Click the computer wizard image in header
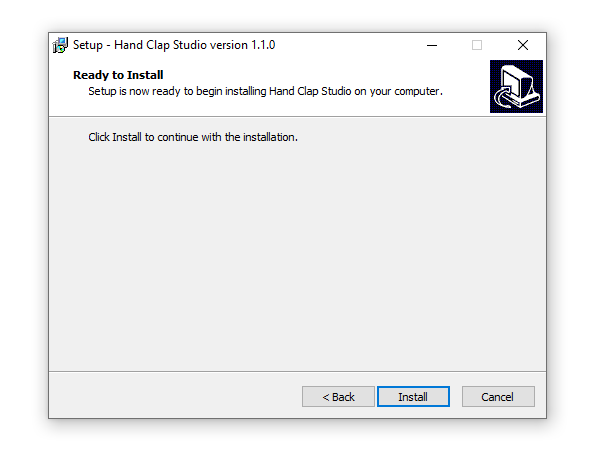The image size is (595, 471). point(516,87)
